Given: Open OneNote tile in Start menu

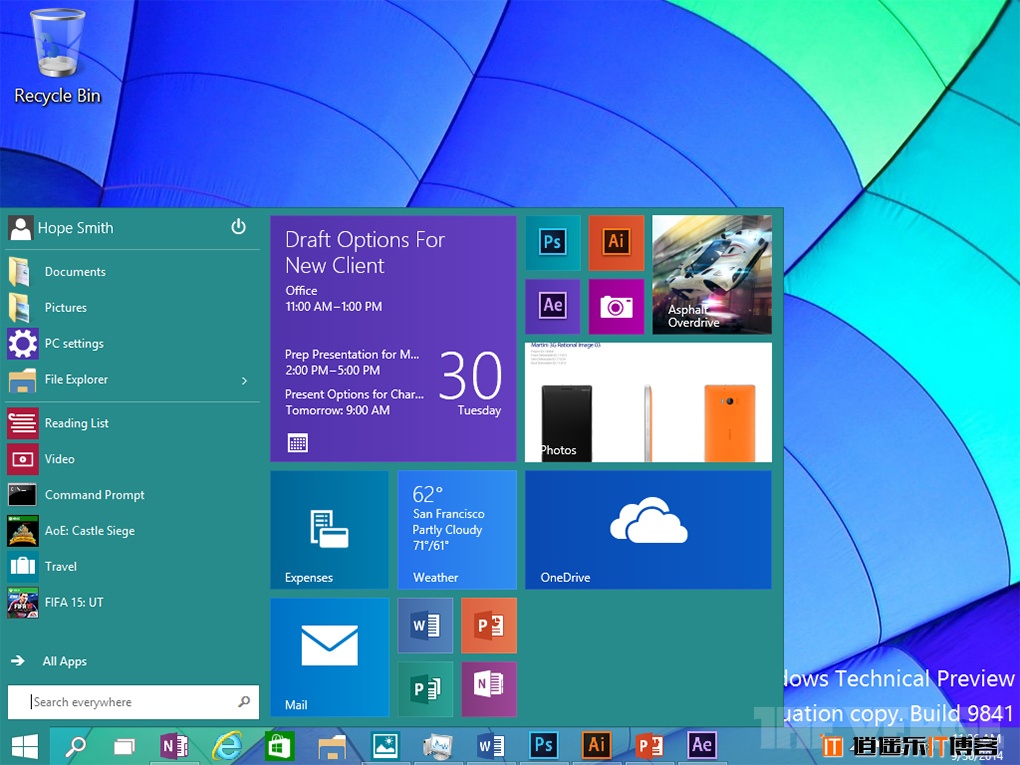Looking at the screenshot, I should point(489,690).
